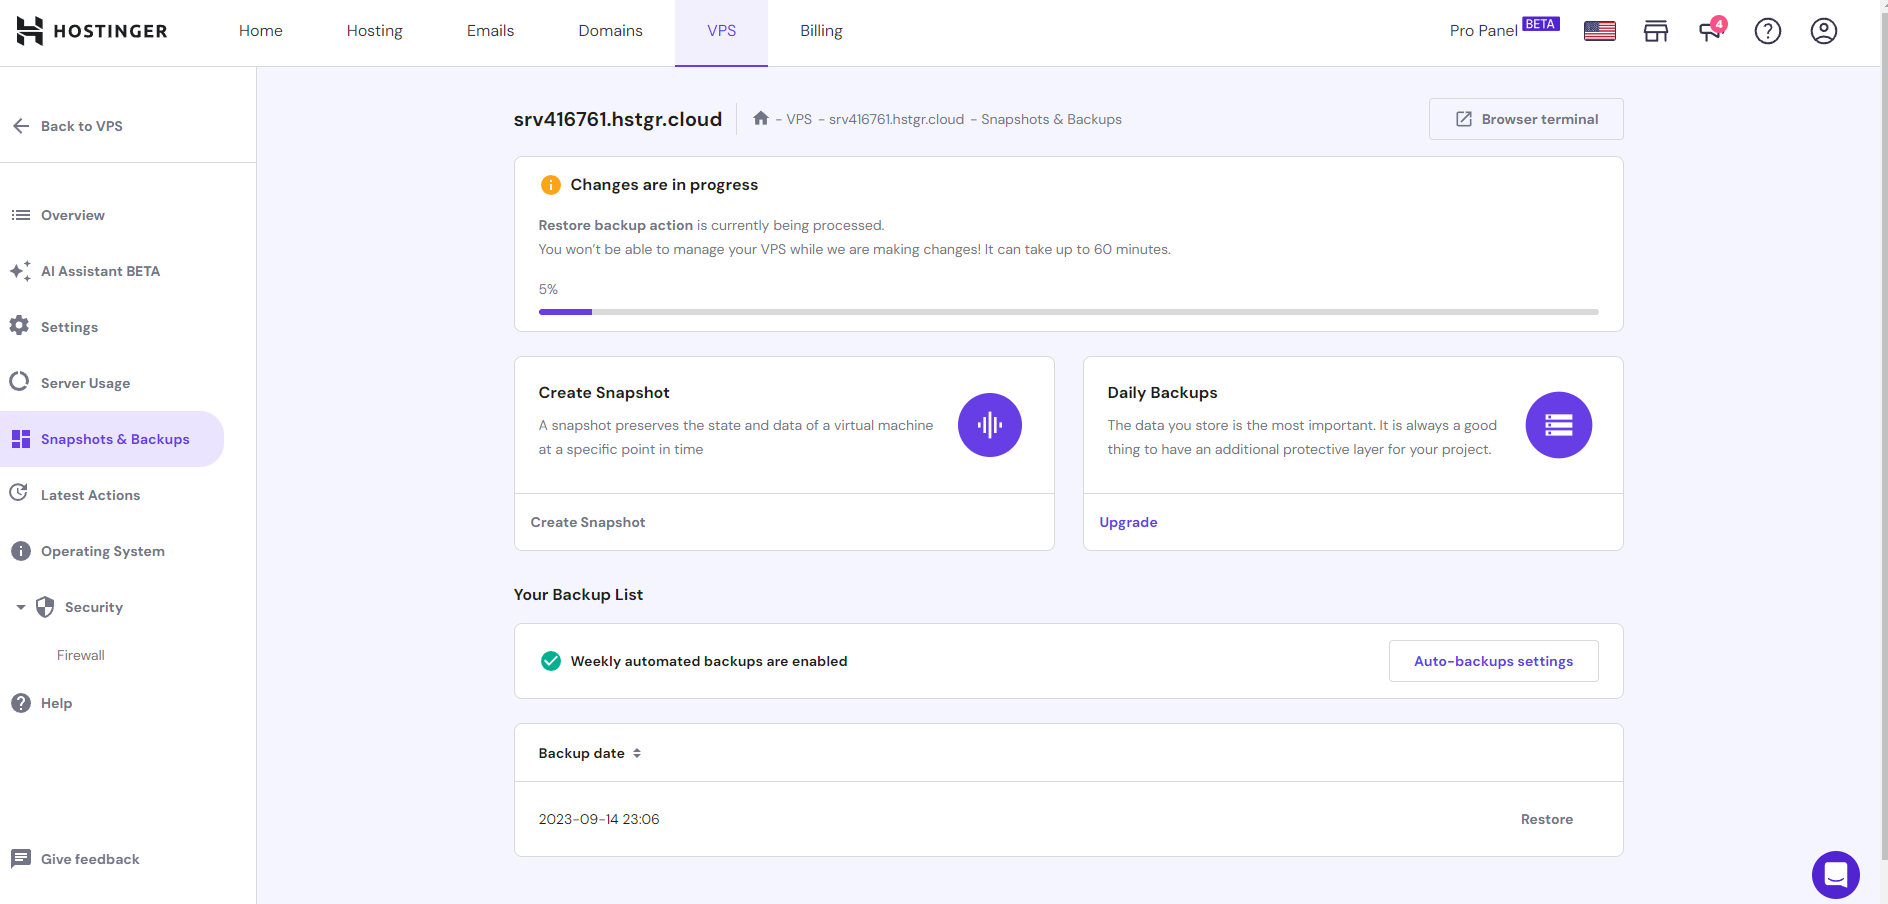Open the help question mark icon in header
This screenshot has width=1888, height=904.
(1768, 31)
